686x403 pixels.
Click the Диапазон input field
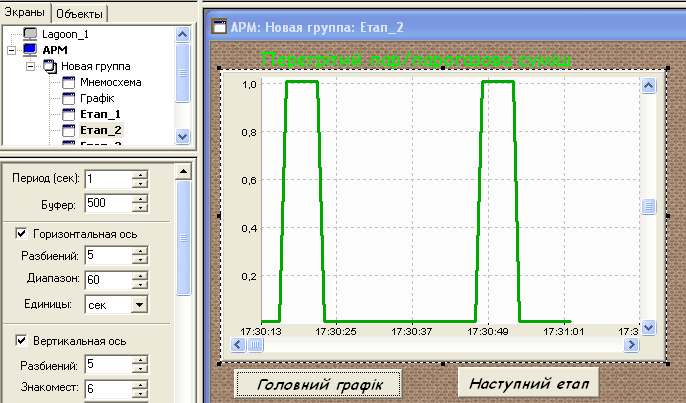(x=108, y=280)
